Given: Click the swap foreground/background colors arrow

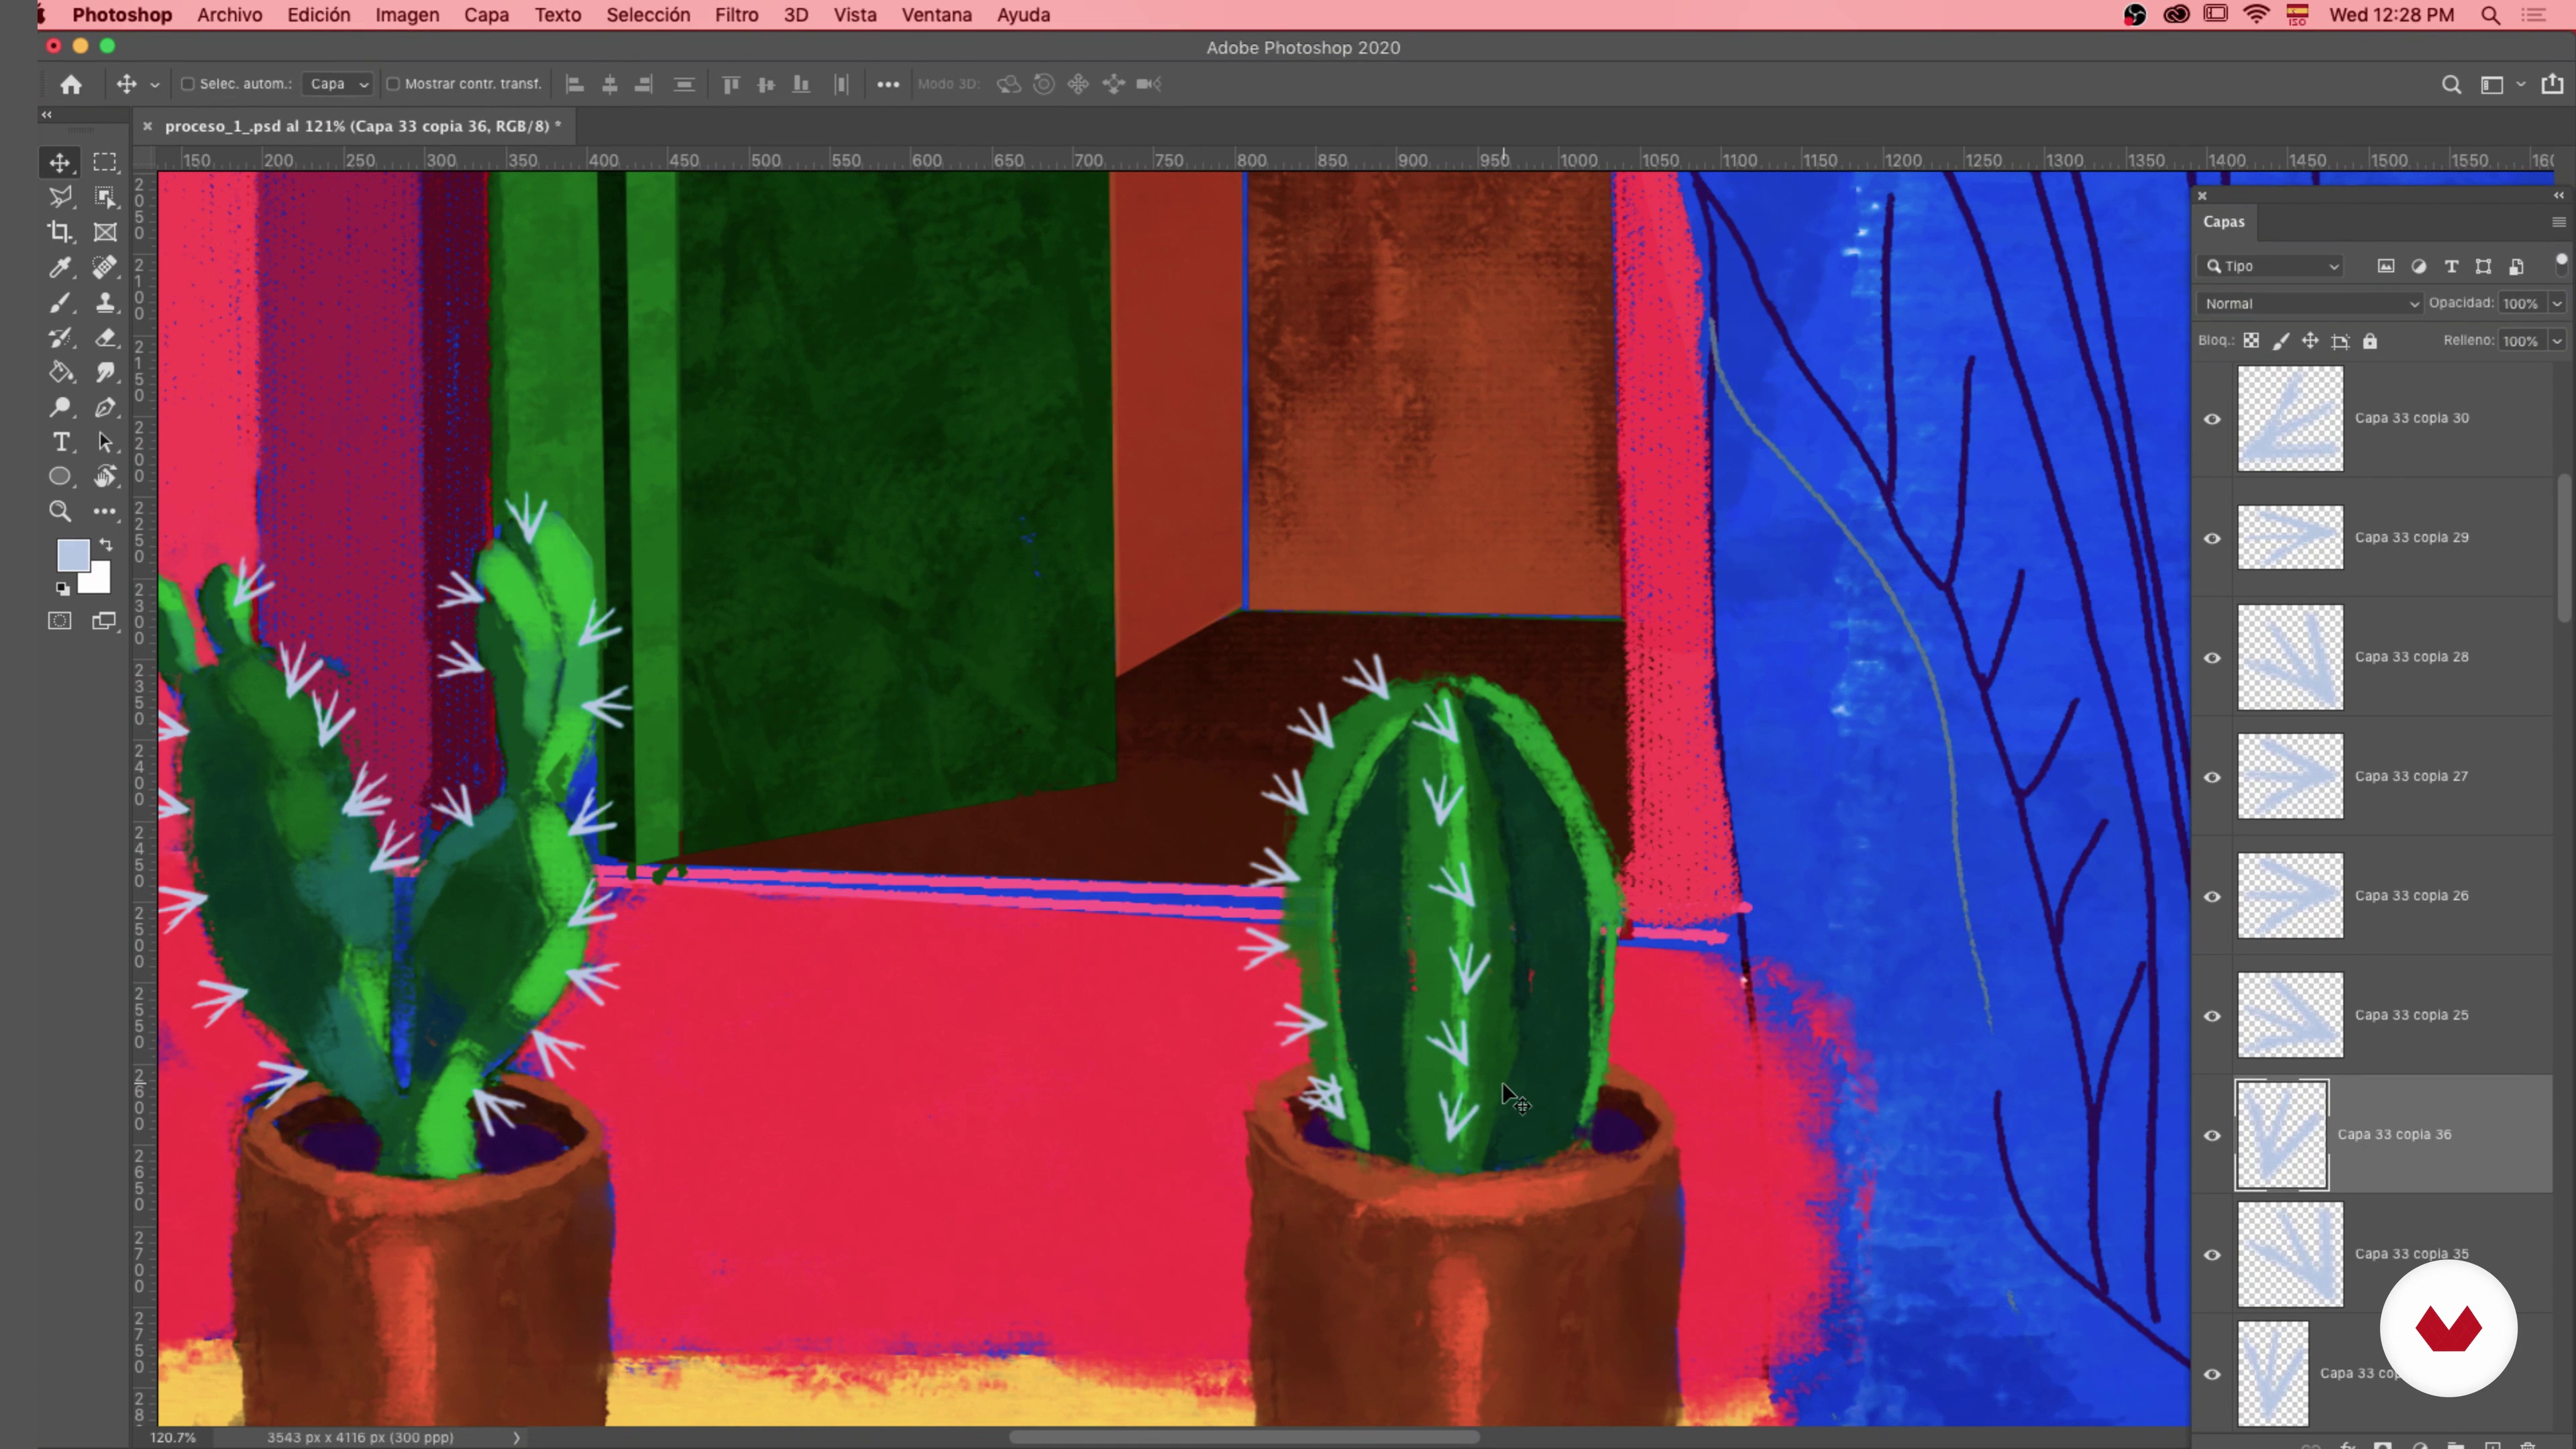Looking at the screenshot, I should pyautogui.click(x=106, y=545).
